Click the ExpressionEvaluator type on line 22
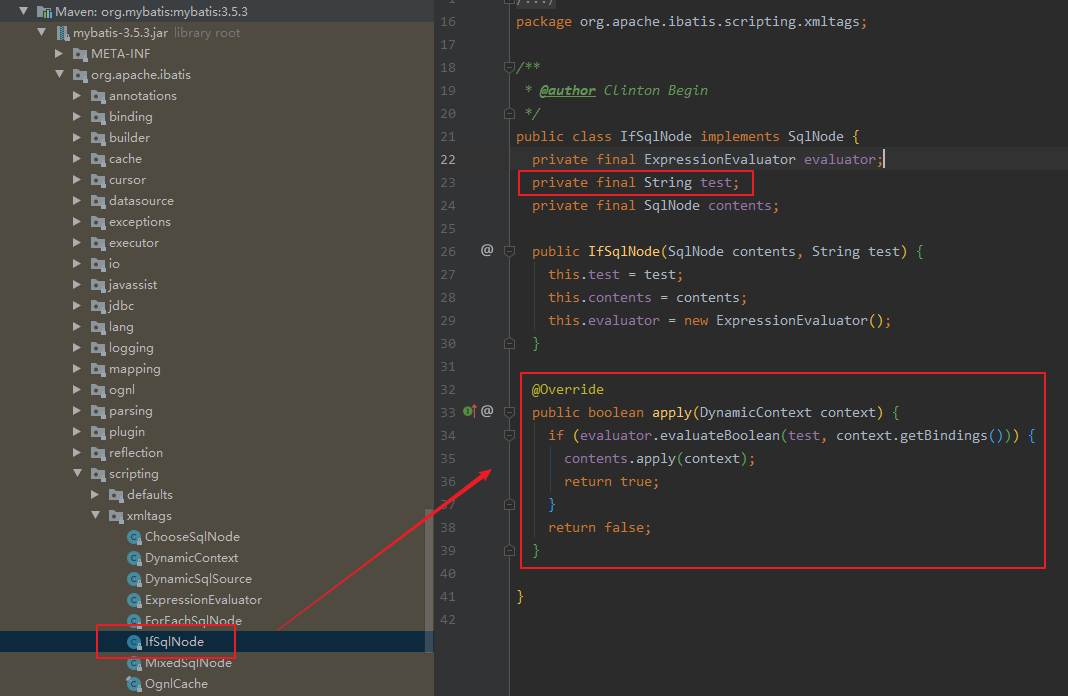The image size is (1068, 696). [x=719, y=159]
